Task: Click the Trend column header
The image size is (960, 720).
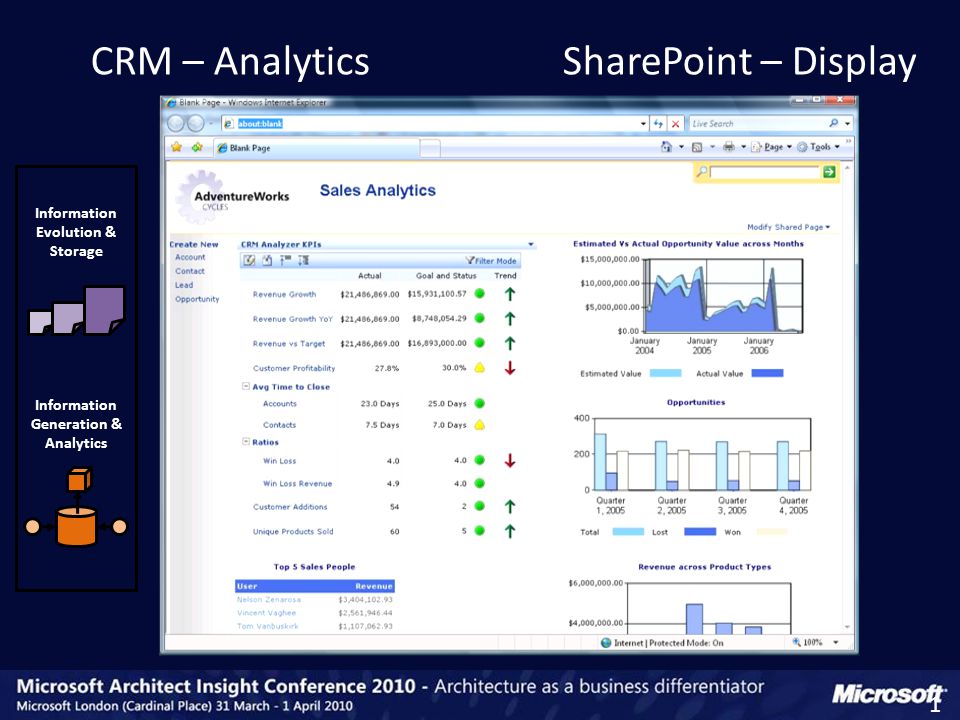Action: 506,276
